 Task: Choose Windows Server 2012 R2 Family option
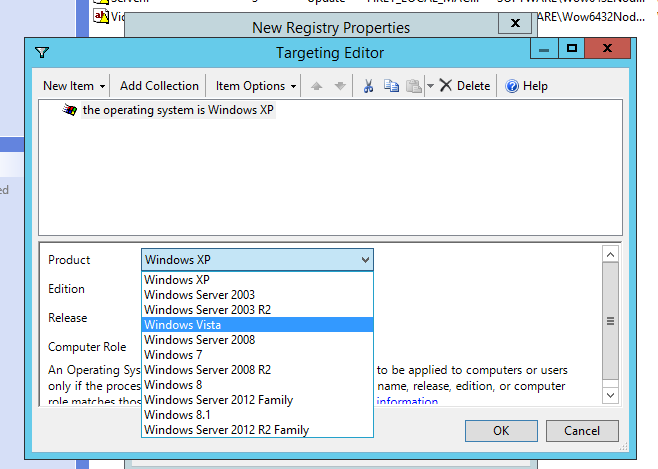[257, 430]
